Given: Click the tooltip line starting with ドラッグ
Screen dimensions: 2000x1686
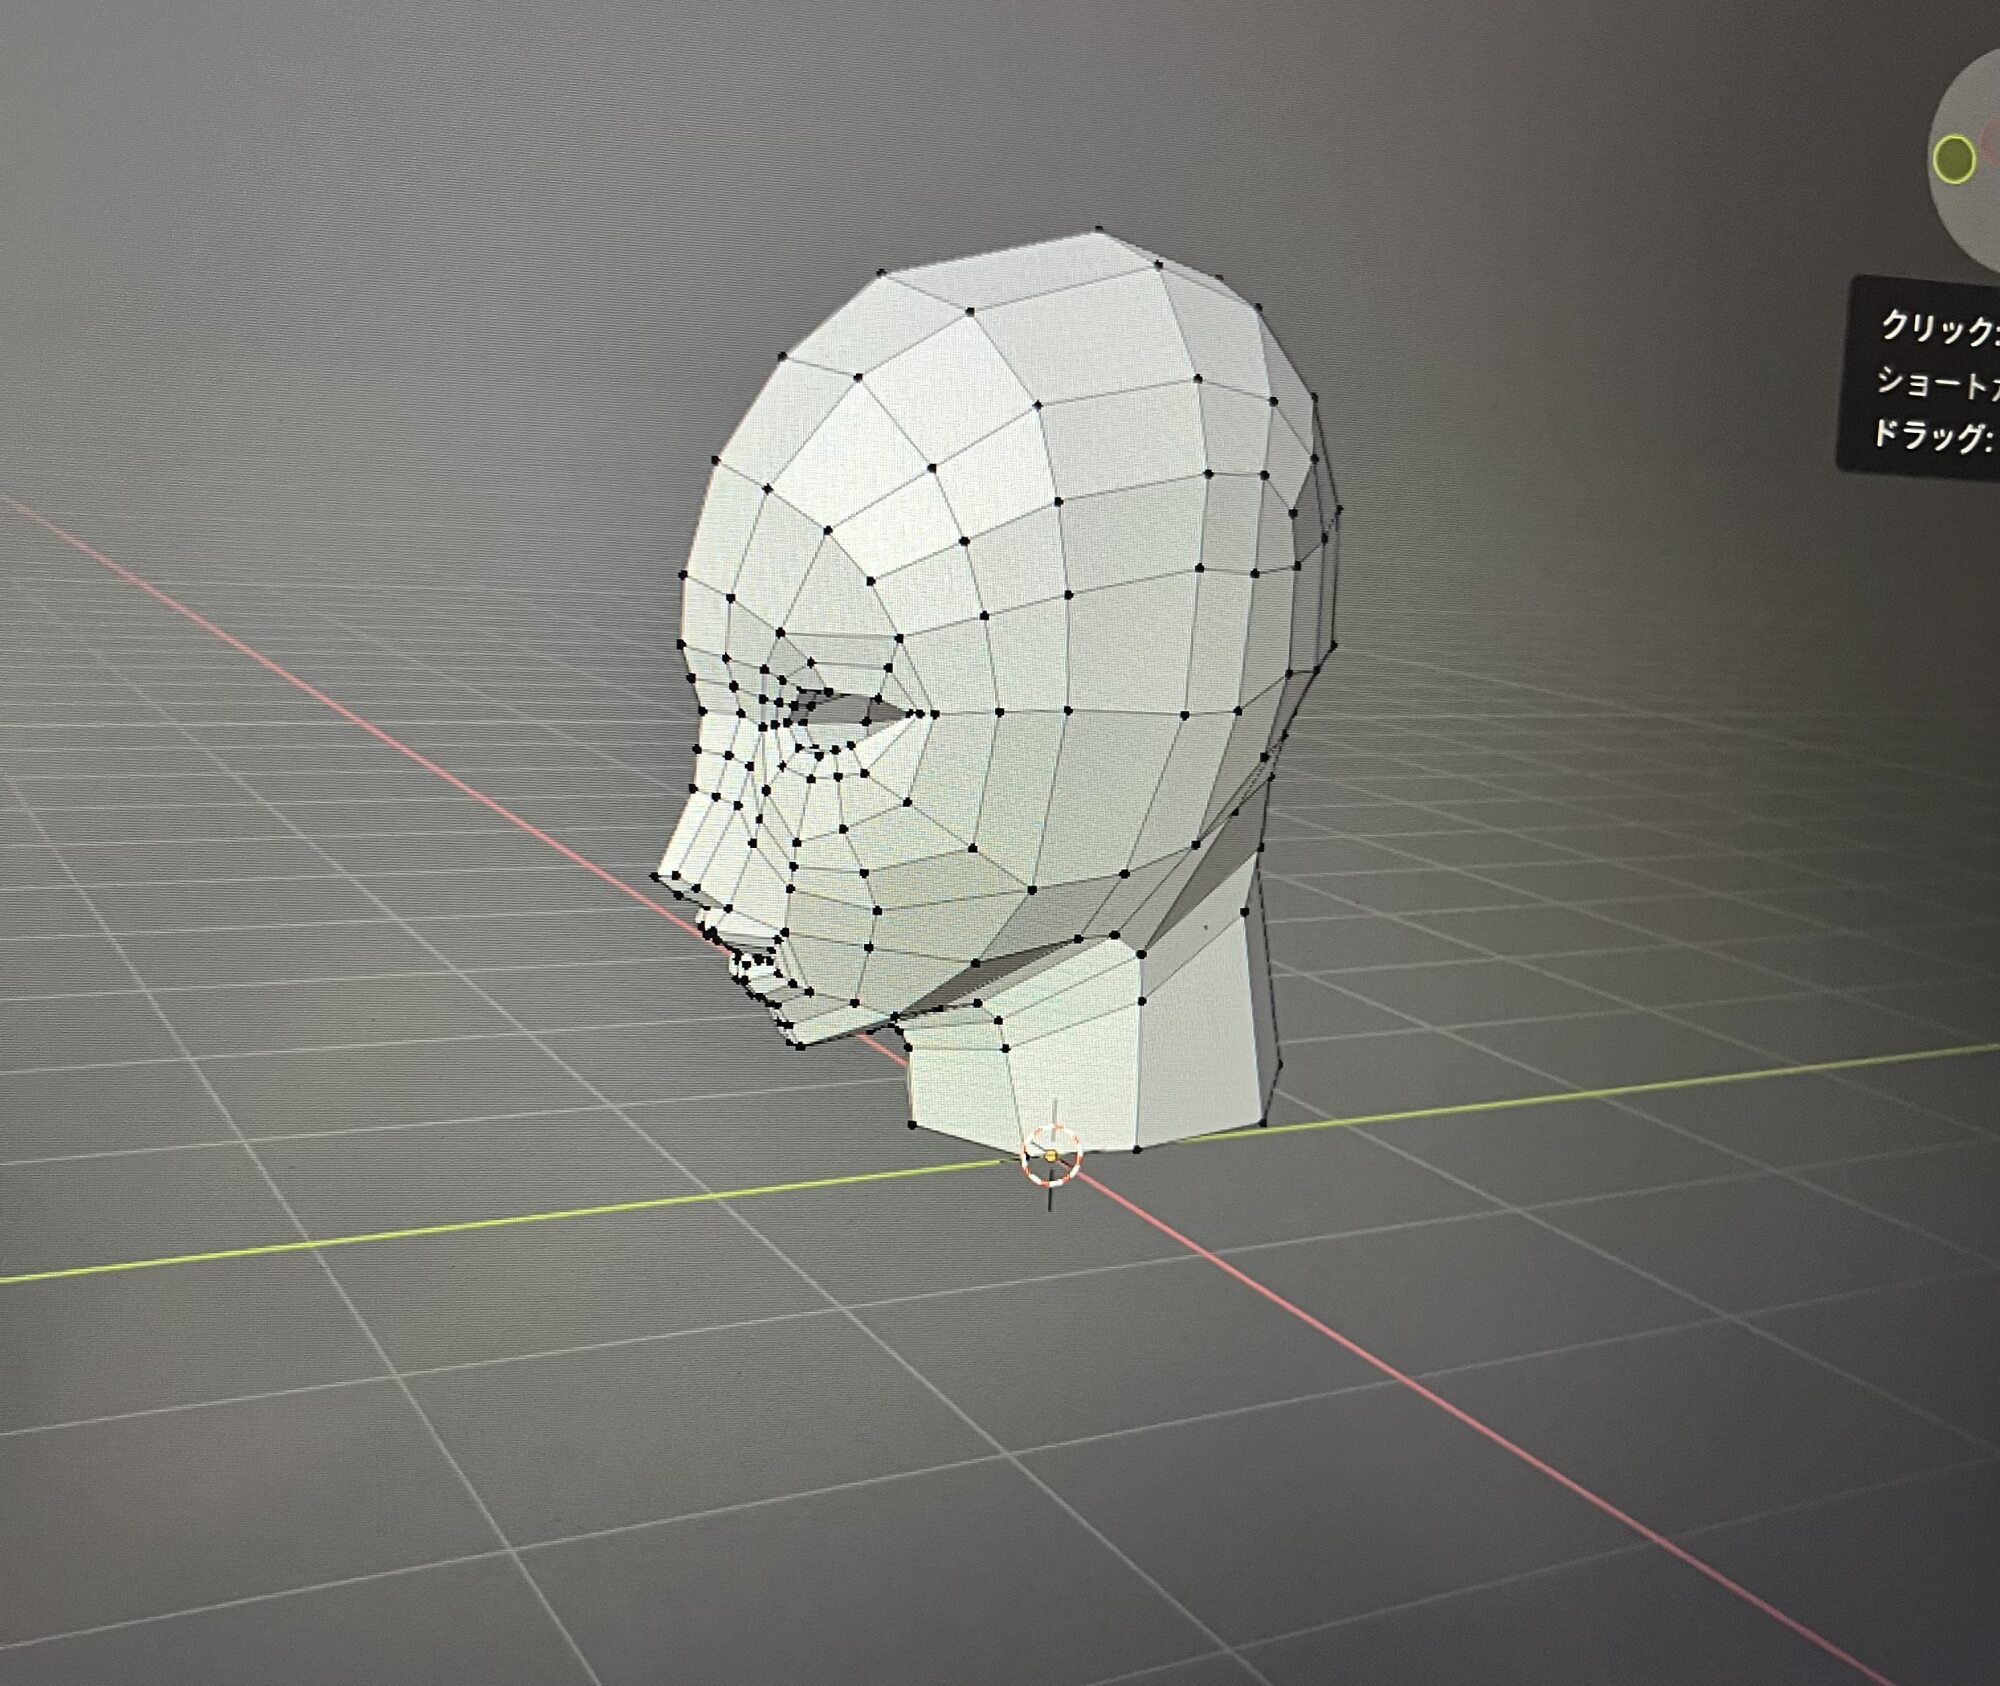Looking at the screenshot, I should (x=1932, y=436).
